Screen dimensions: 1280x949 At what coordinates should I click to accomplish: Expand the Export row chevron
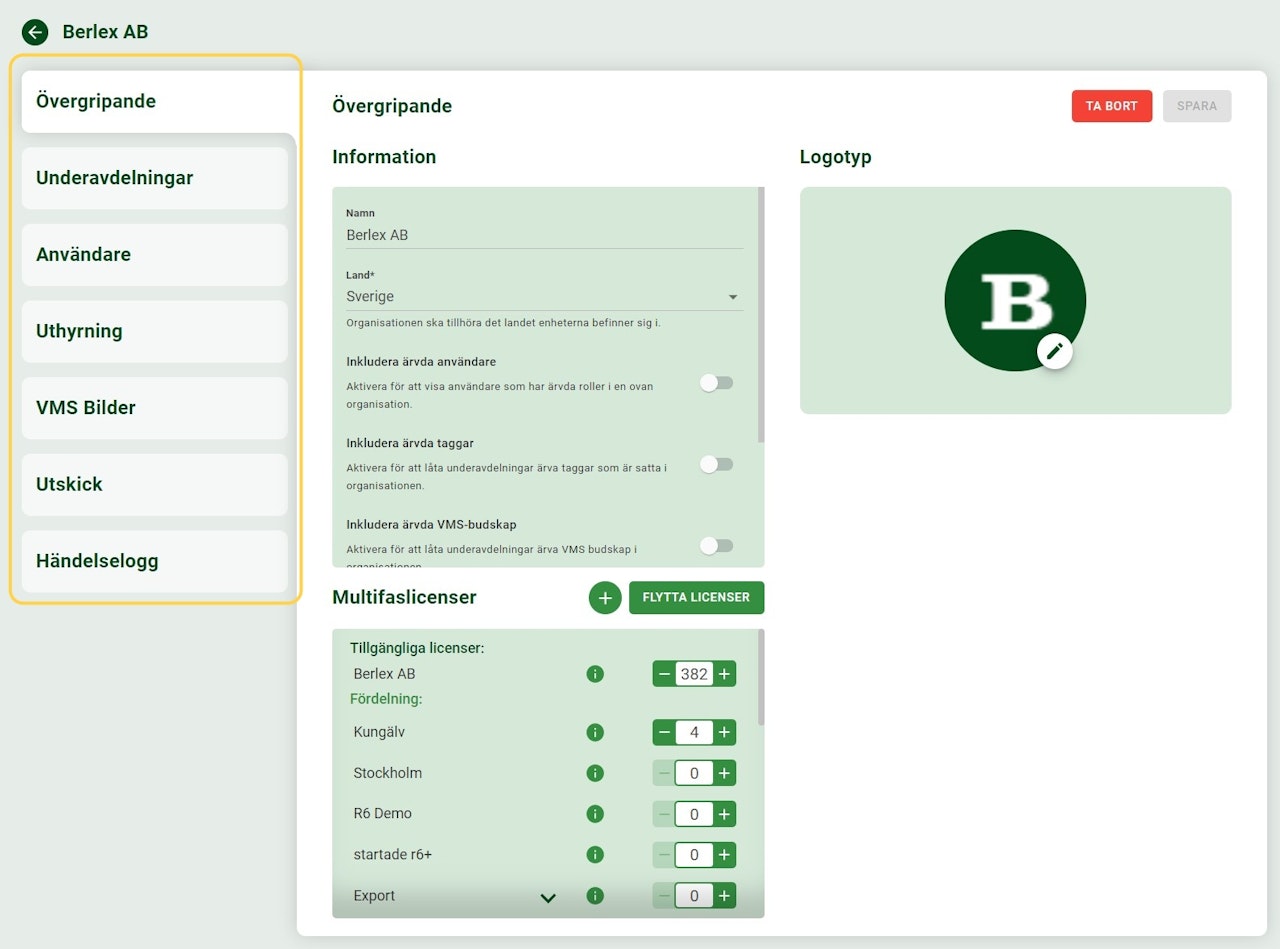pyautogui.click(x=548, y=897)
